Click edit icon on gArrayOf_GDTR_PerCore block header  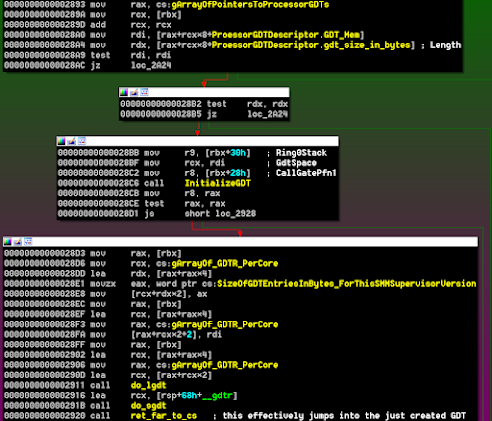[x=18, y=242]
